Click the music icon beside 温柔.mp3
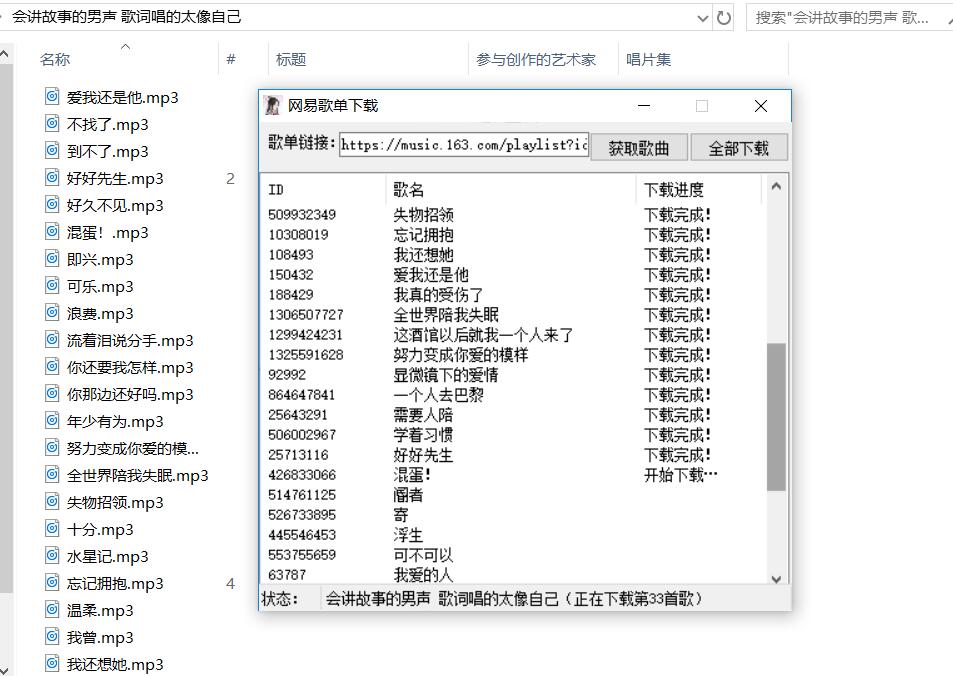 pyautogui.click(x=51, y=610)
